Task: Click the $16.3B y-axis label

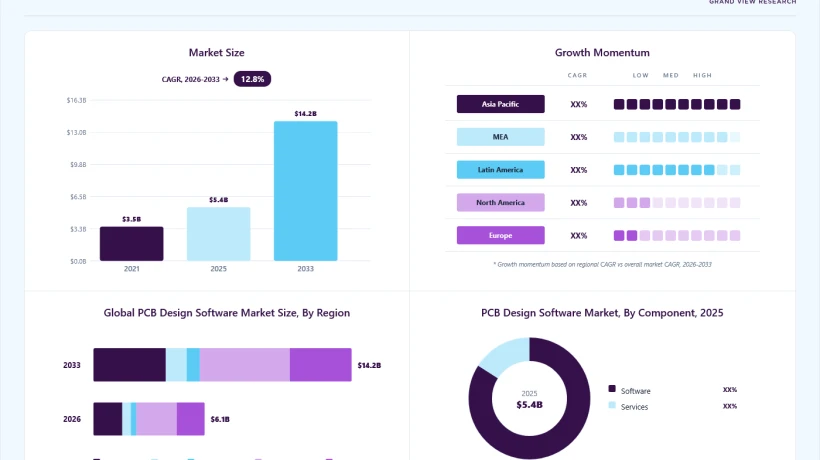Action: [x=76, y=100]
